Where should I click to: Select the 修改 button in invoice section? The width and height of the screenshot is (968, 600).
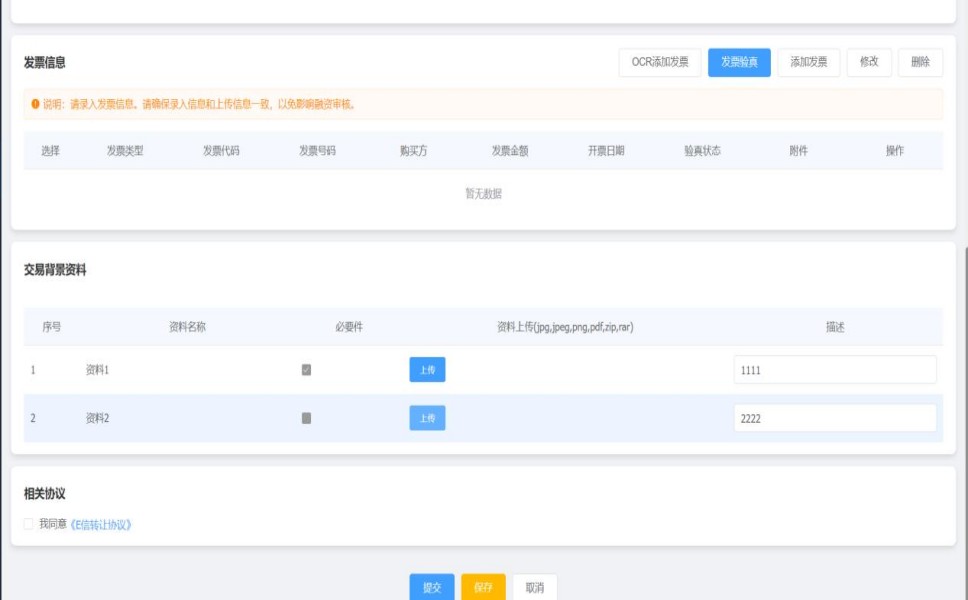[869, 62]
